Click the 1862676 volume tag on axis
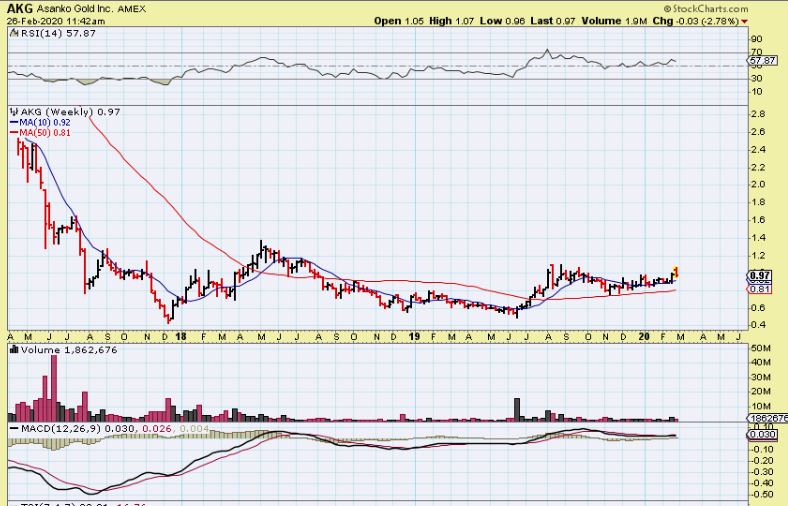This screenshot has width=788, height=506. pyautogui.click(x=767, y=418)
